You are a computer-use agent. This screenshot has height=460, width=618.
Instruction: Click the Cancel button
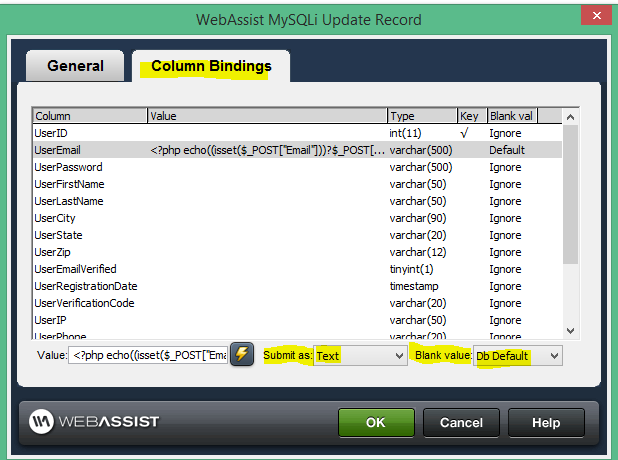tap(461, 423)
